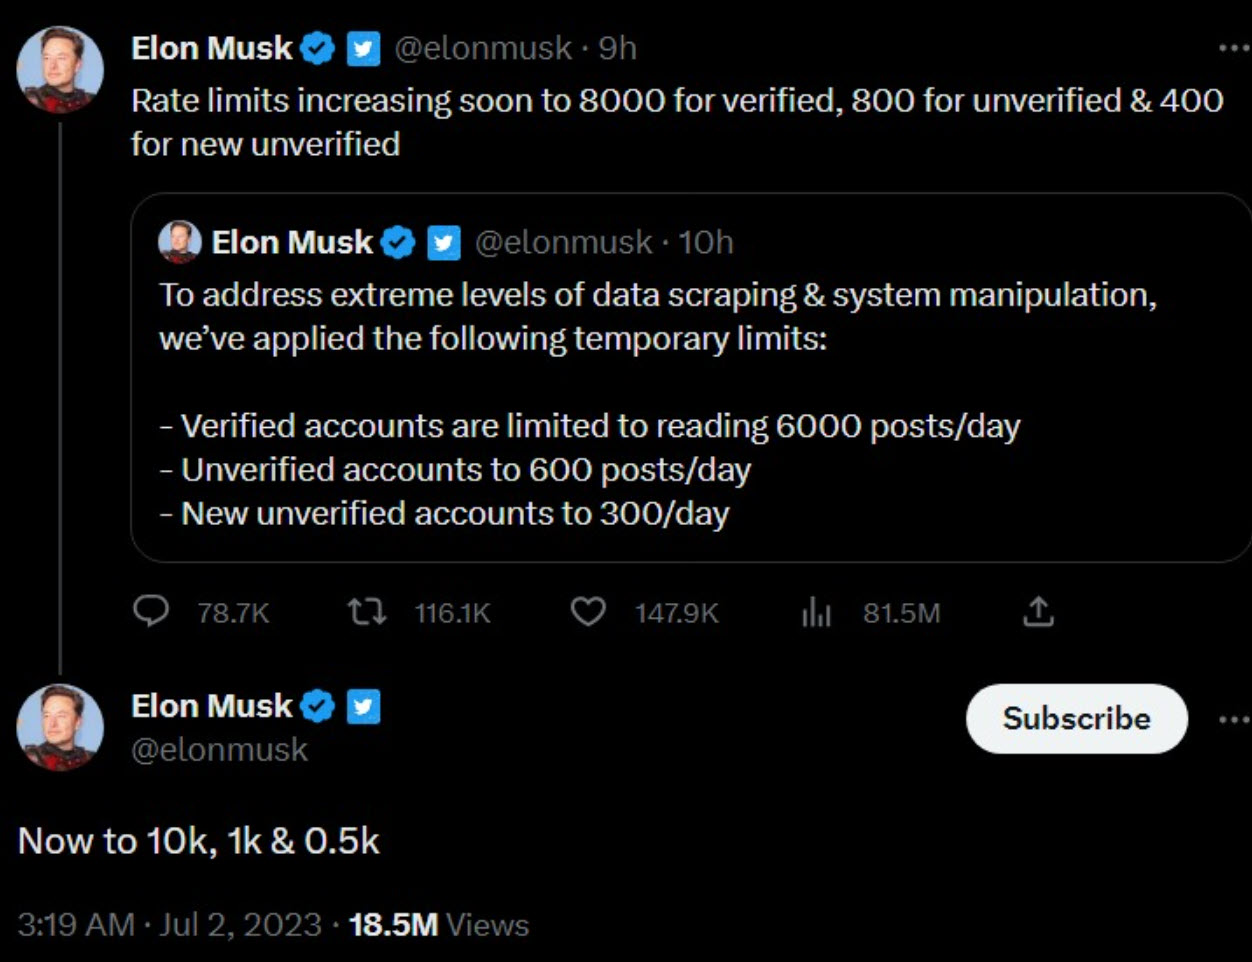Click the Twitter square badge on the quoted tweet
Screen dimensions: 1252x962
click(x=444, y=242)
